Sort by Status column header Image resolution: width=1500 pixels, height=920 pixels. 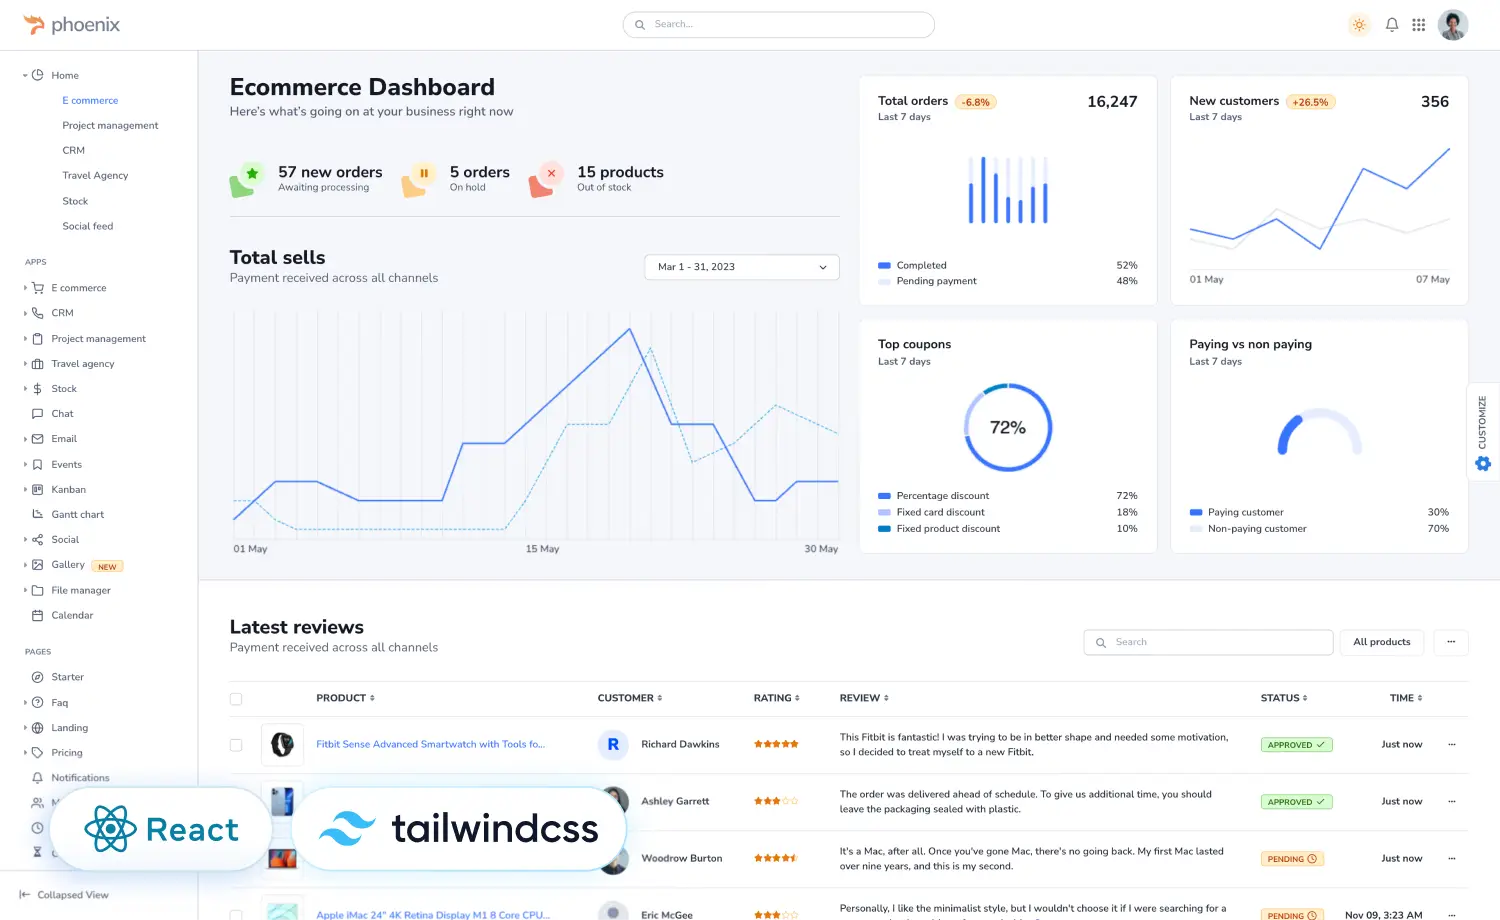pyautogui.click(x=1284, y=698)
